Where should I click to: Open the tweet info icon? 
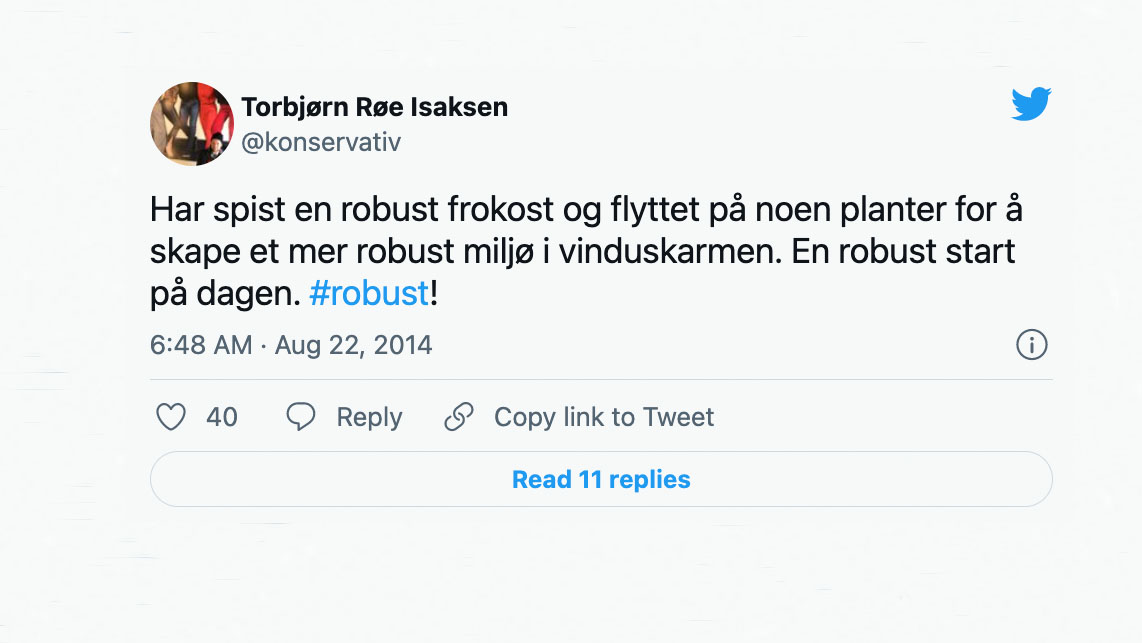(x=1031, y=345)
